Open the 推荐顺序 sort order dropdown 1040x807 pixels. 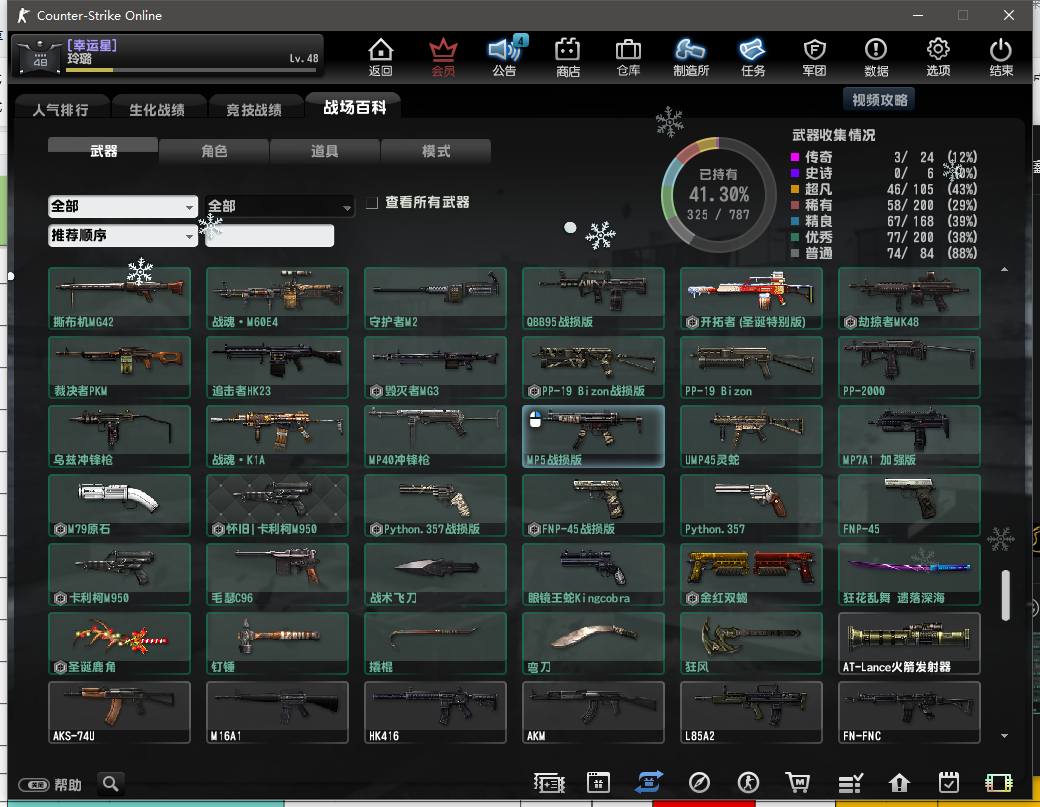(123, 236)
